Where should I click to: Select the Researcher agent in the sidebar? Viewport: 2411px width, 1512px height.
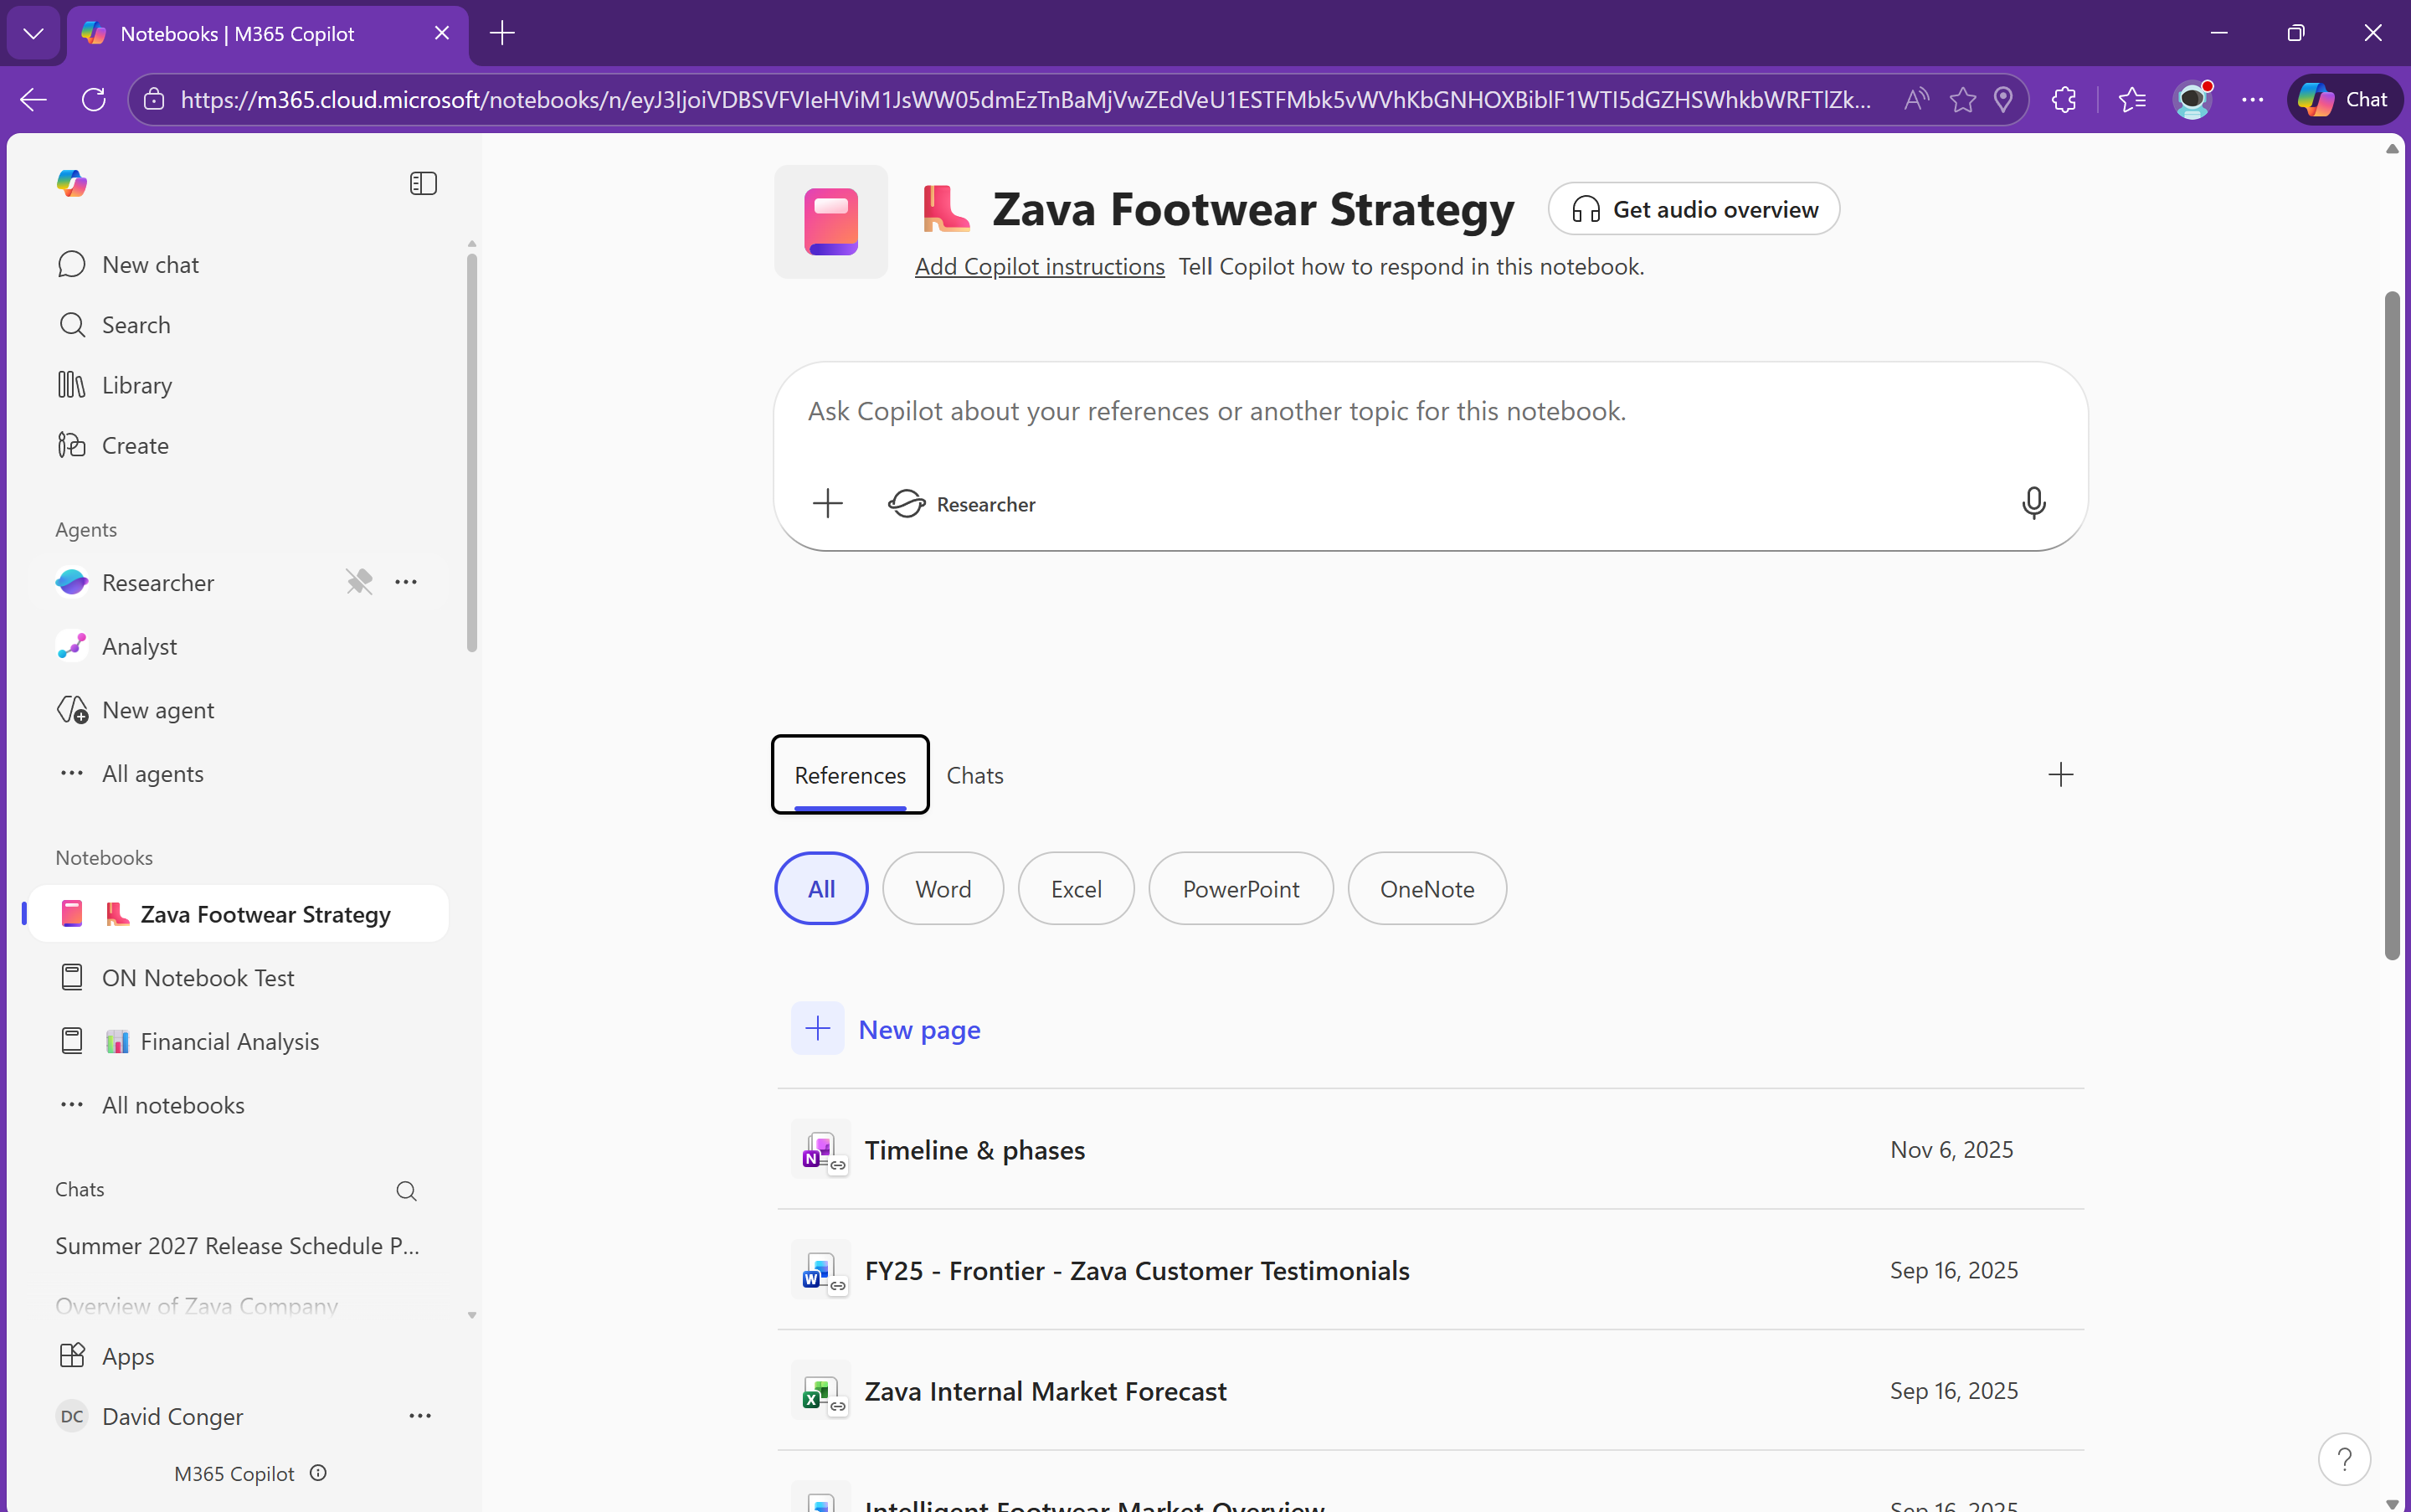click(x=158, y=582)
